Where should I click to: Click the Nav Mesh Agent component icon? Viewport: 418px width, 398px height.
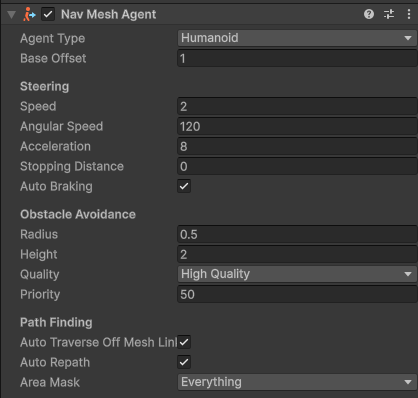[29, 14]
